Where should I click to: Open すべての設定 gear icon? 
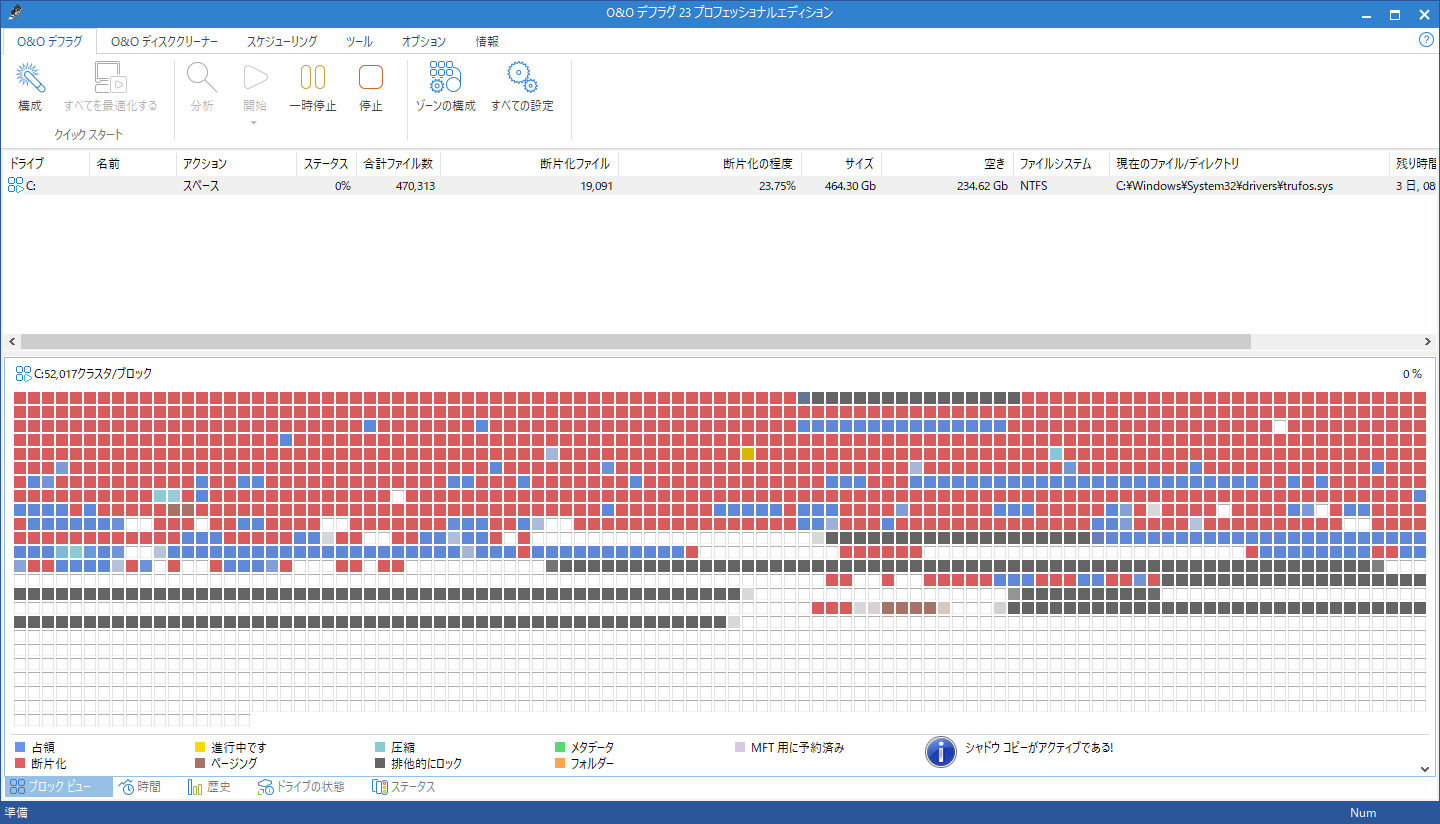(522, 78)
